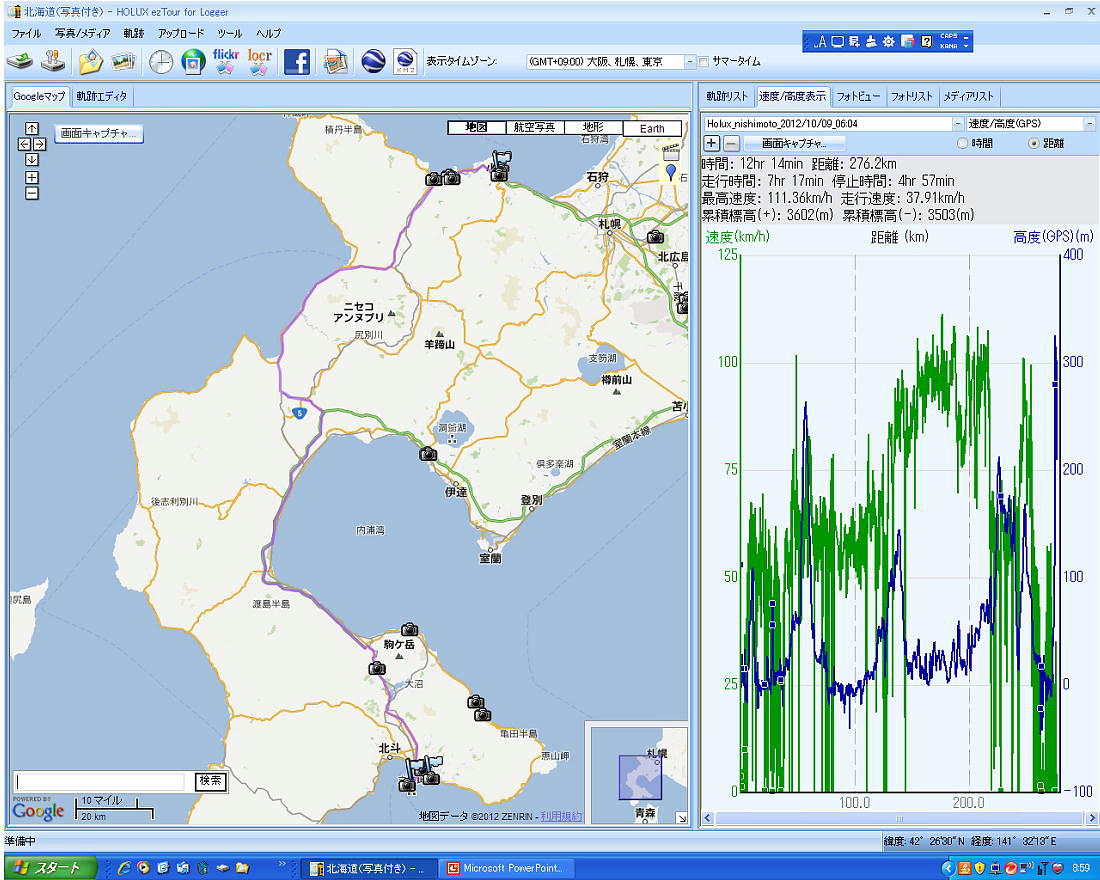
Task: Click the map search input field
Action: [x=100, y=781]
